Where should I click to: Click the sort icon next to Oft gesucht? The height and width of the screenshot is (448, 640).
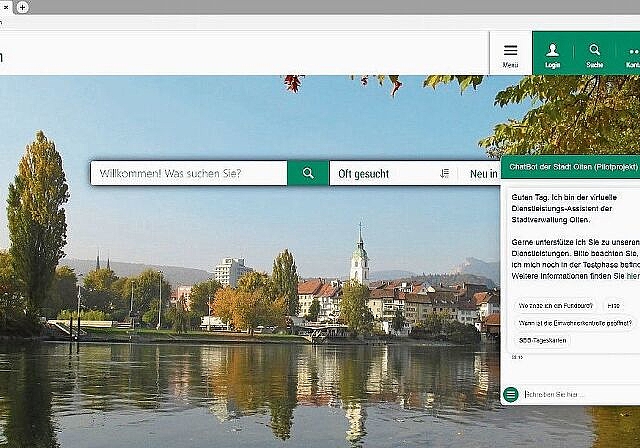[x=444, y=173]
